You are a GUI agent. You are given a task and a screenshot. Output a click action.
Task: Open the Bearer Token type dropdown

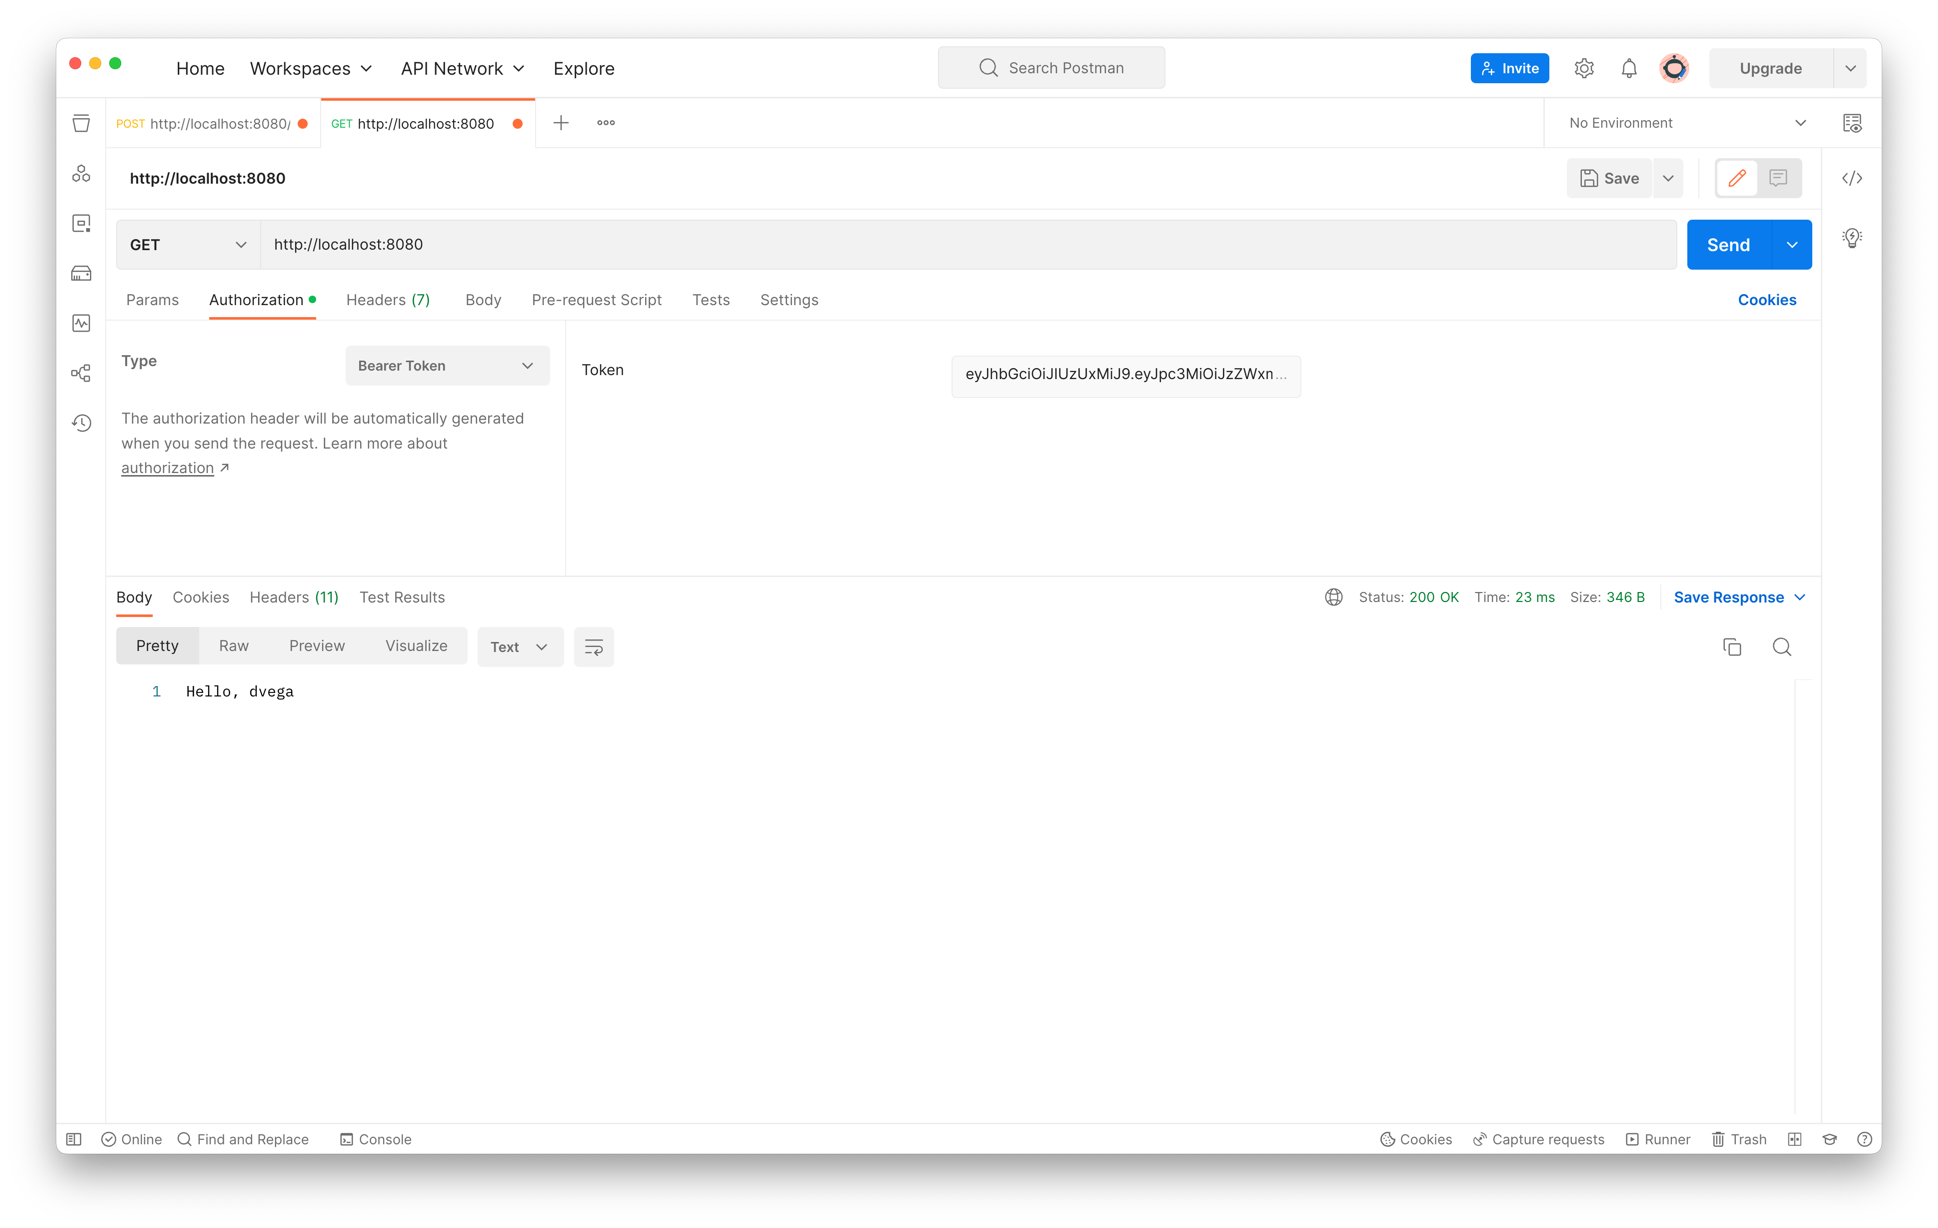point(446,366)
